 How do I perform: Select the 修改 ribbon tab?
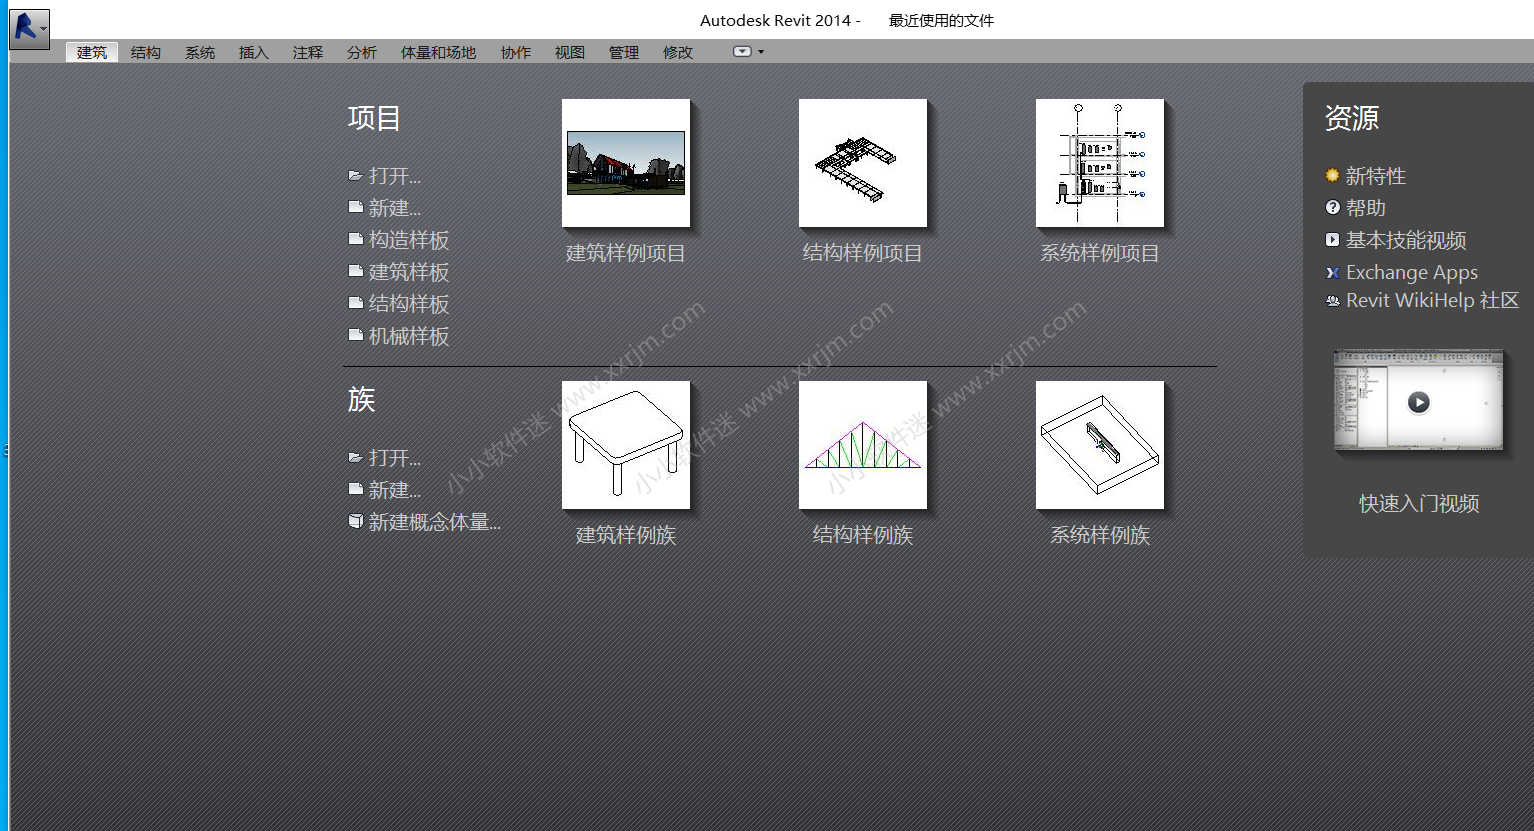click(678, 52)
